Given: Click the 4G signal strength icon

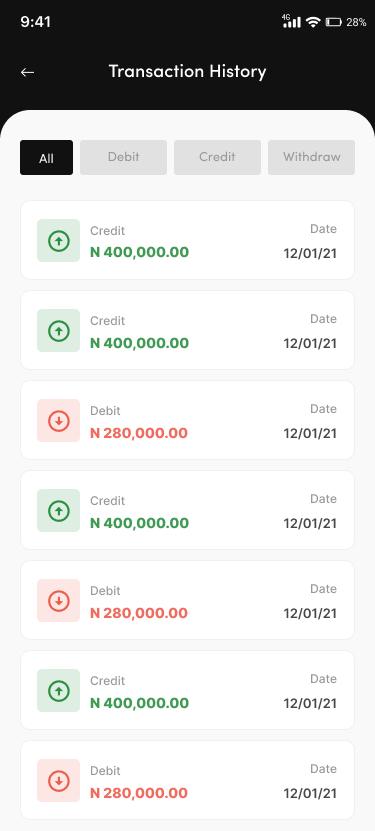Looking at the screenshot, I should tap(291, 21).
